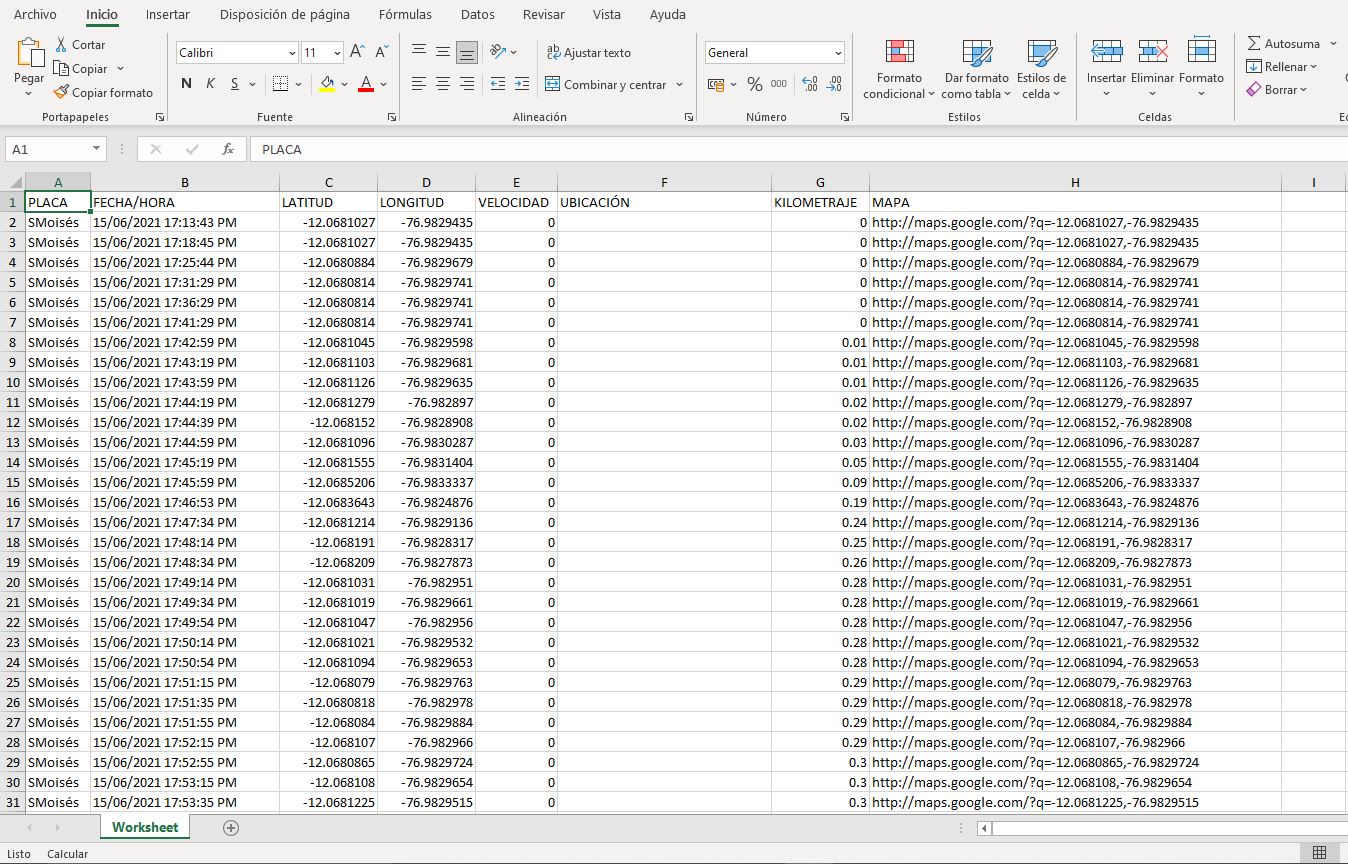The image size is (1348, 864).
Task: Open the Calibri font name dropdown
Action: [x=292, y=53]
